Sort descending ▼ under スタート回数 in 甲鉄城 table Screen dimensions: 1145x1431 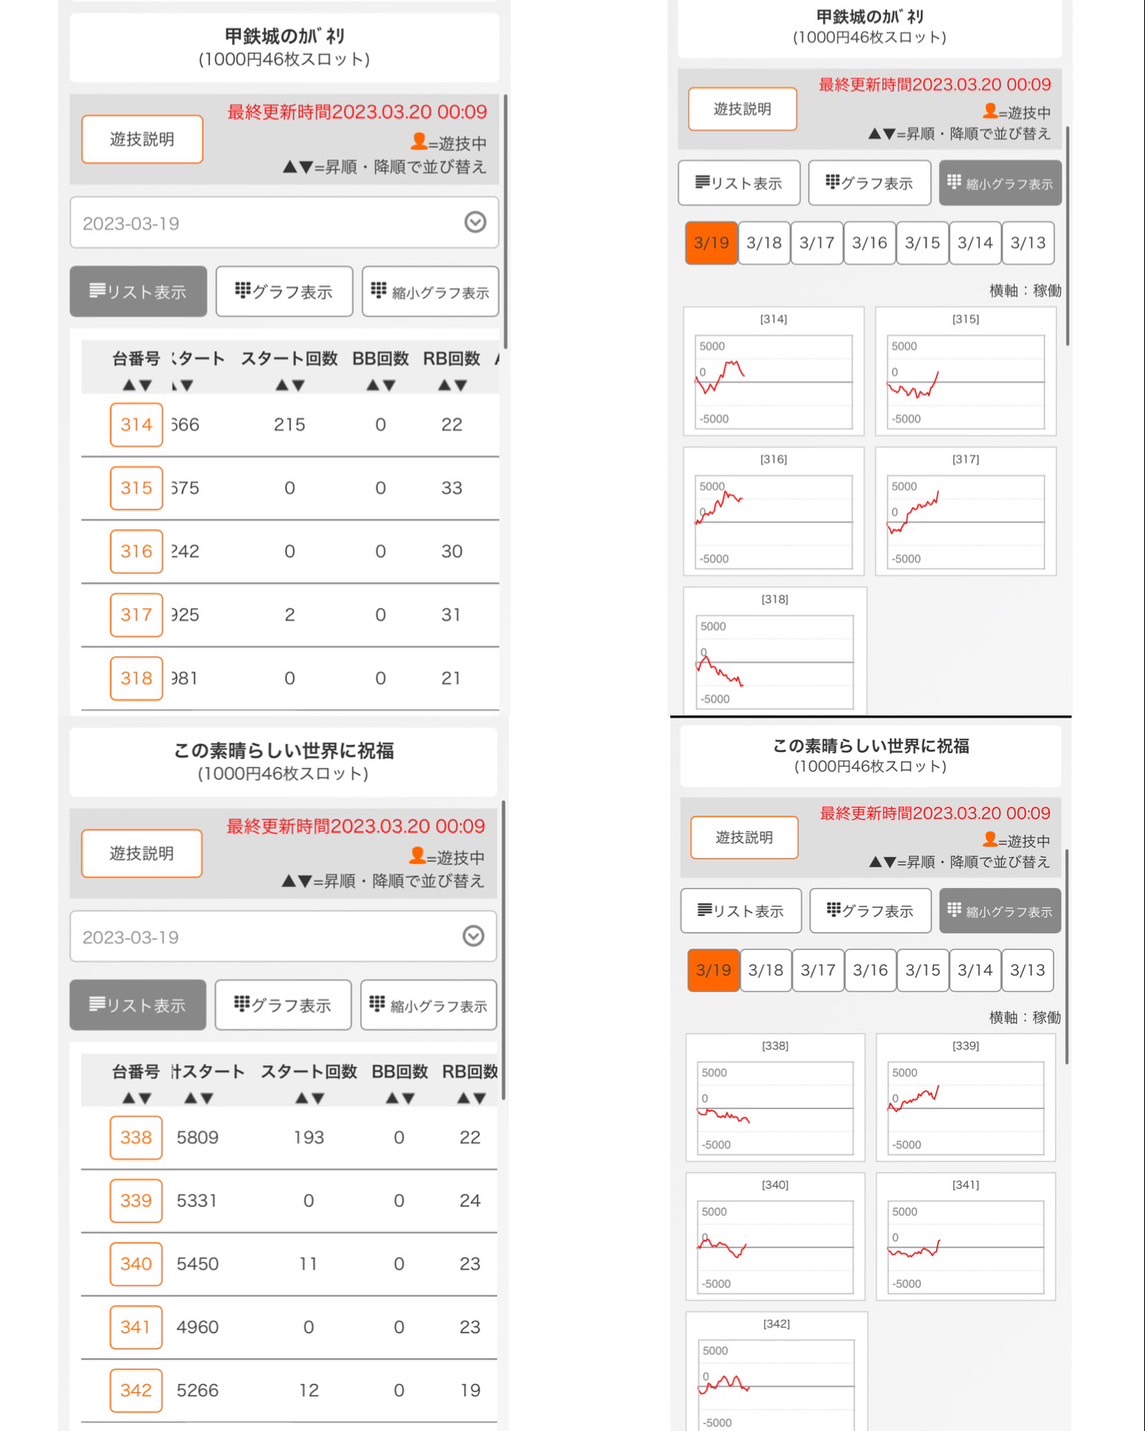pos(297,385)
